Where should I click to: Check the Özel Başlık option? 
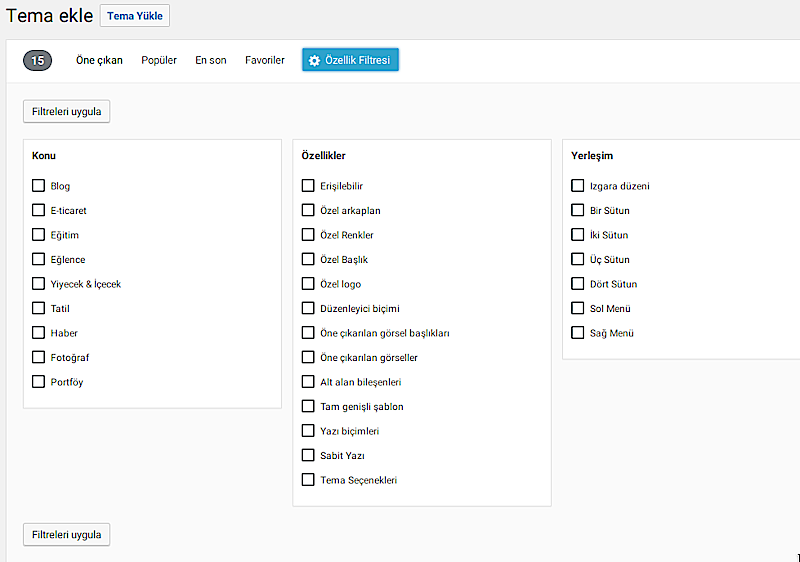(308, 259)
